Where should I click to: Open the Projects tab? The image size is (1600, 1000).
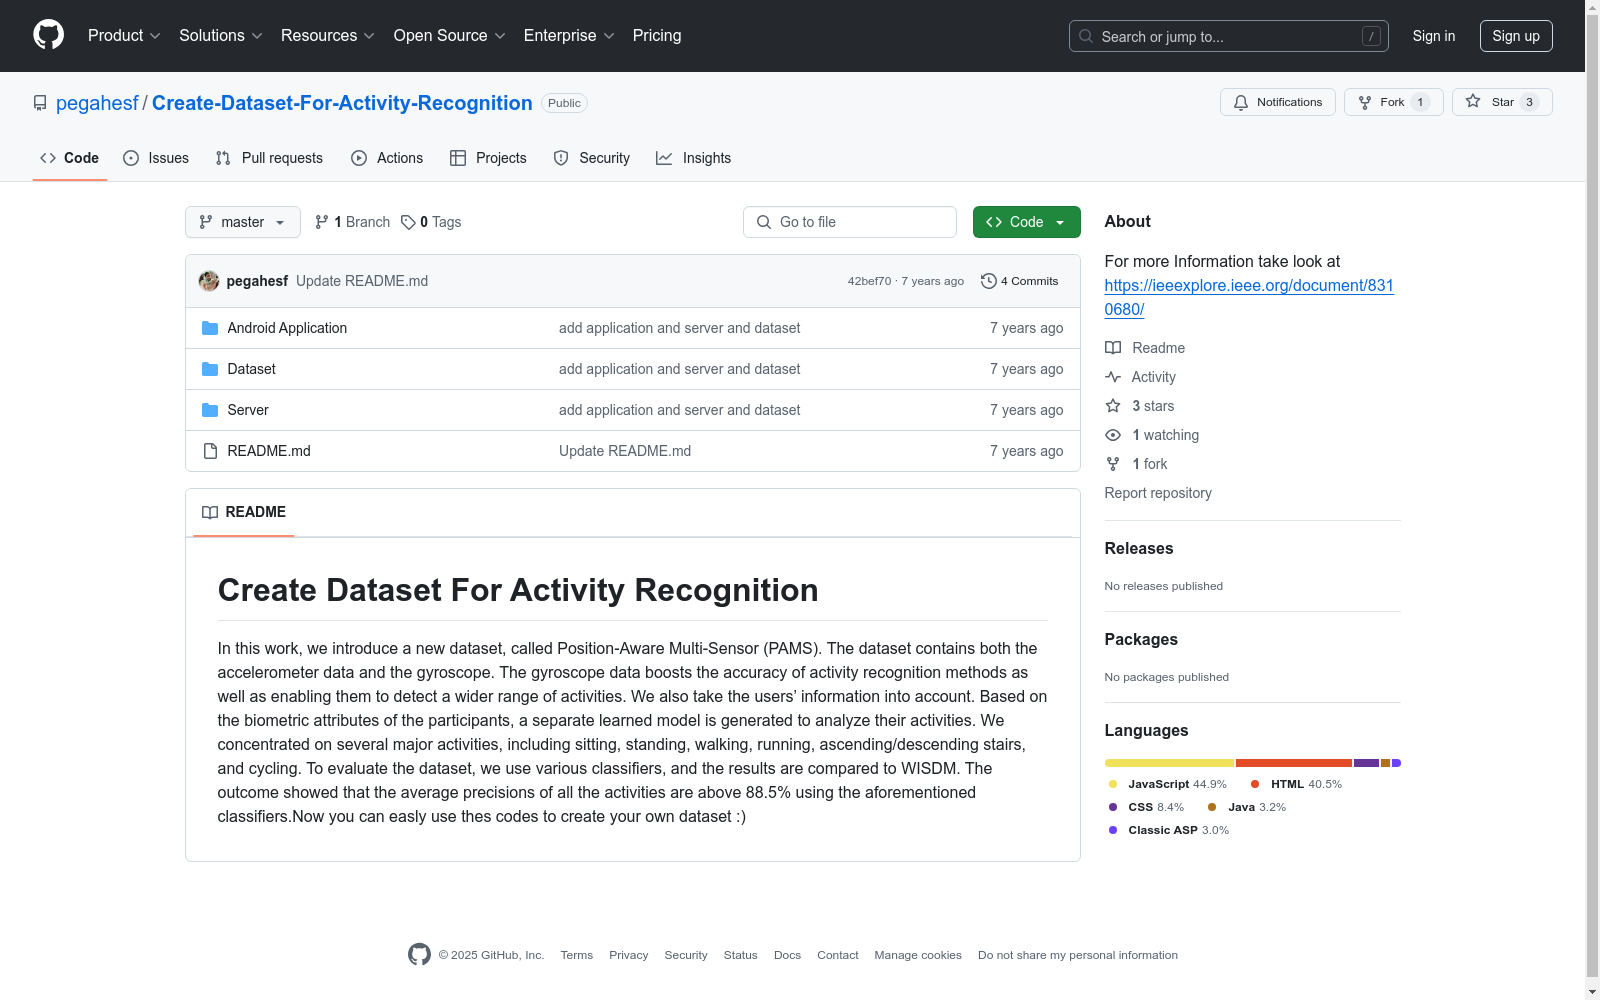click(x=488, y=158)
